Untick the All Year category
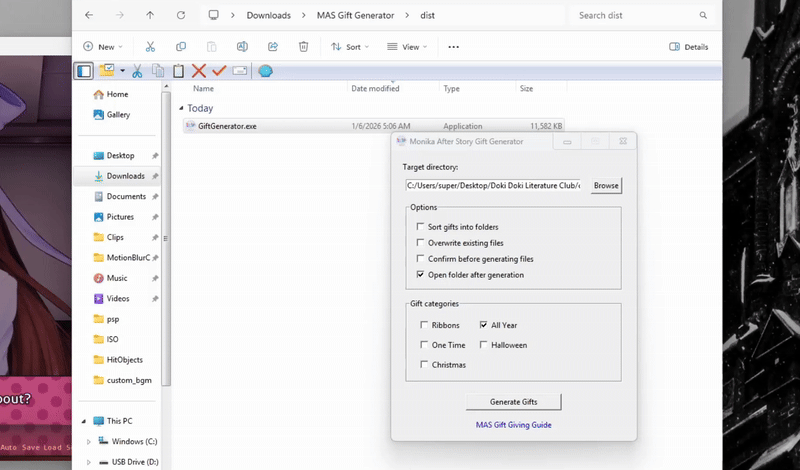 click(484, 325)
